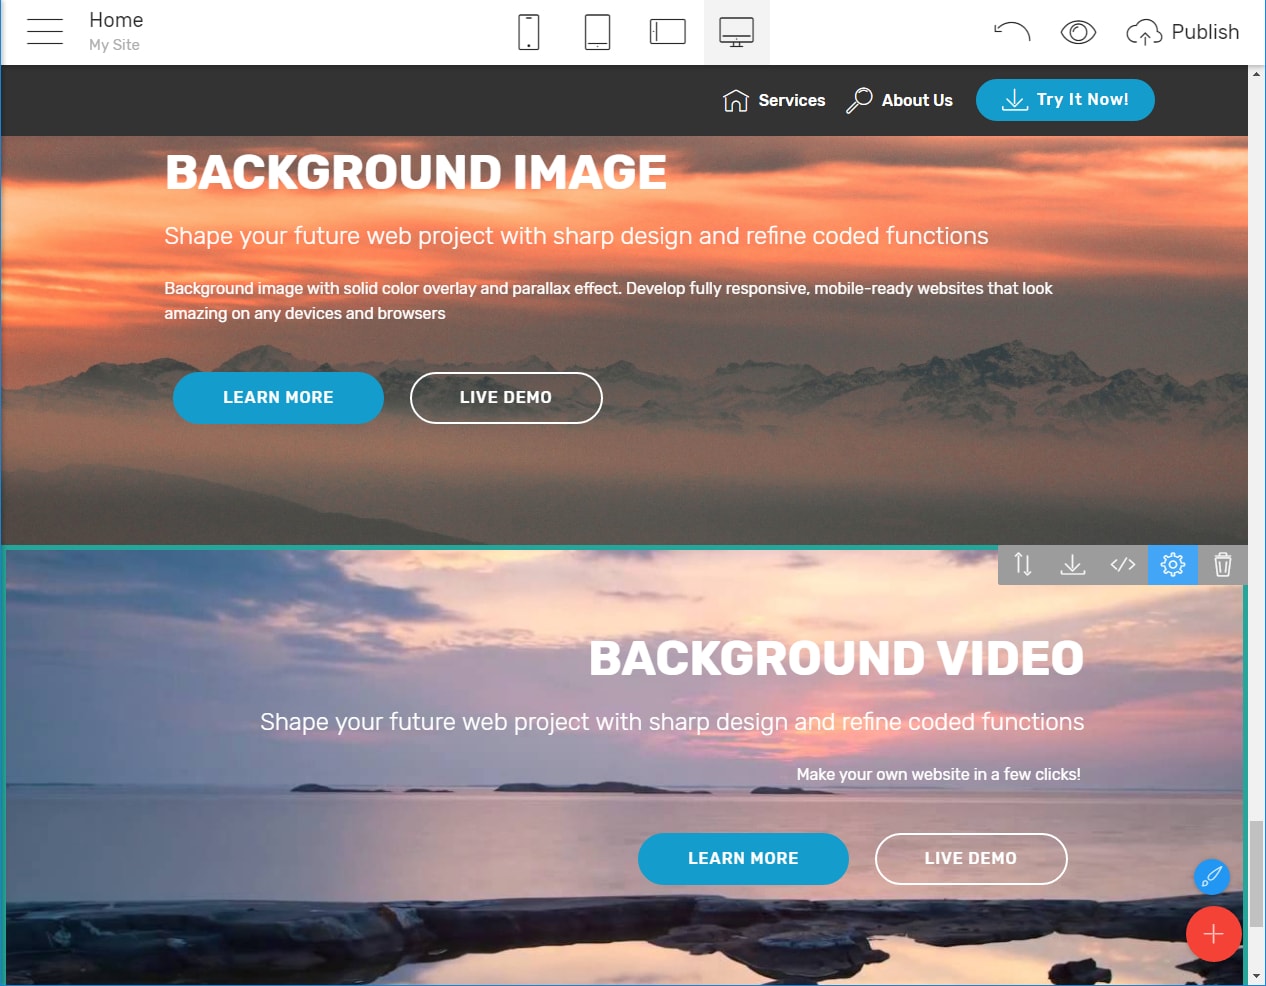
Task: Switch to tablet portrait preview
Action: click(x=597, y=32)
